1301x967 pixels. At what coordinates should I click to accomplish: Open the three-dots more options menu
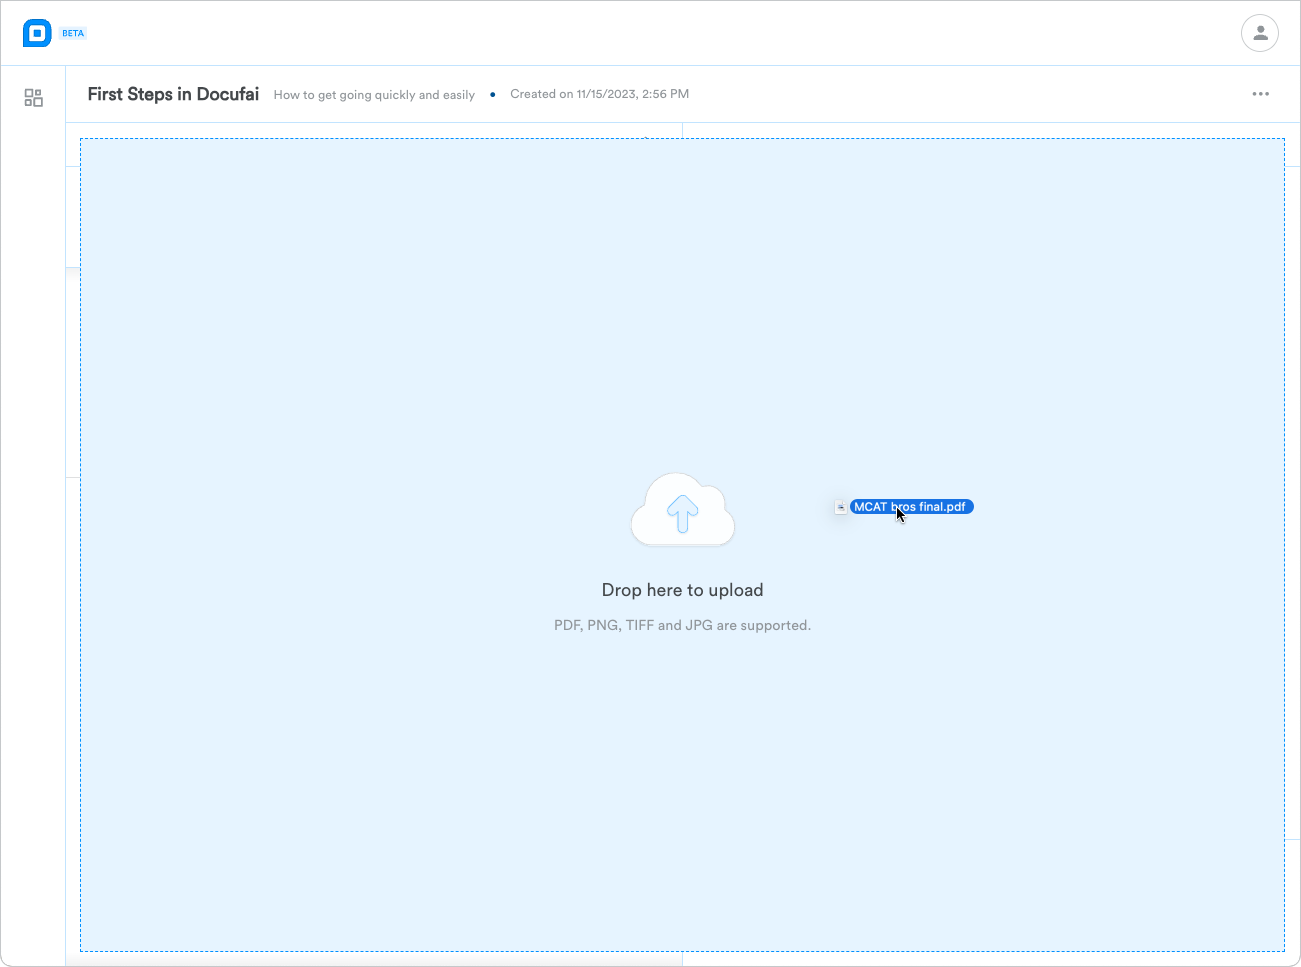pyautogui.click(x=1261, y=94)
